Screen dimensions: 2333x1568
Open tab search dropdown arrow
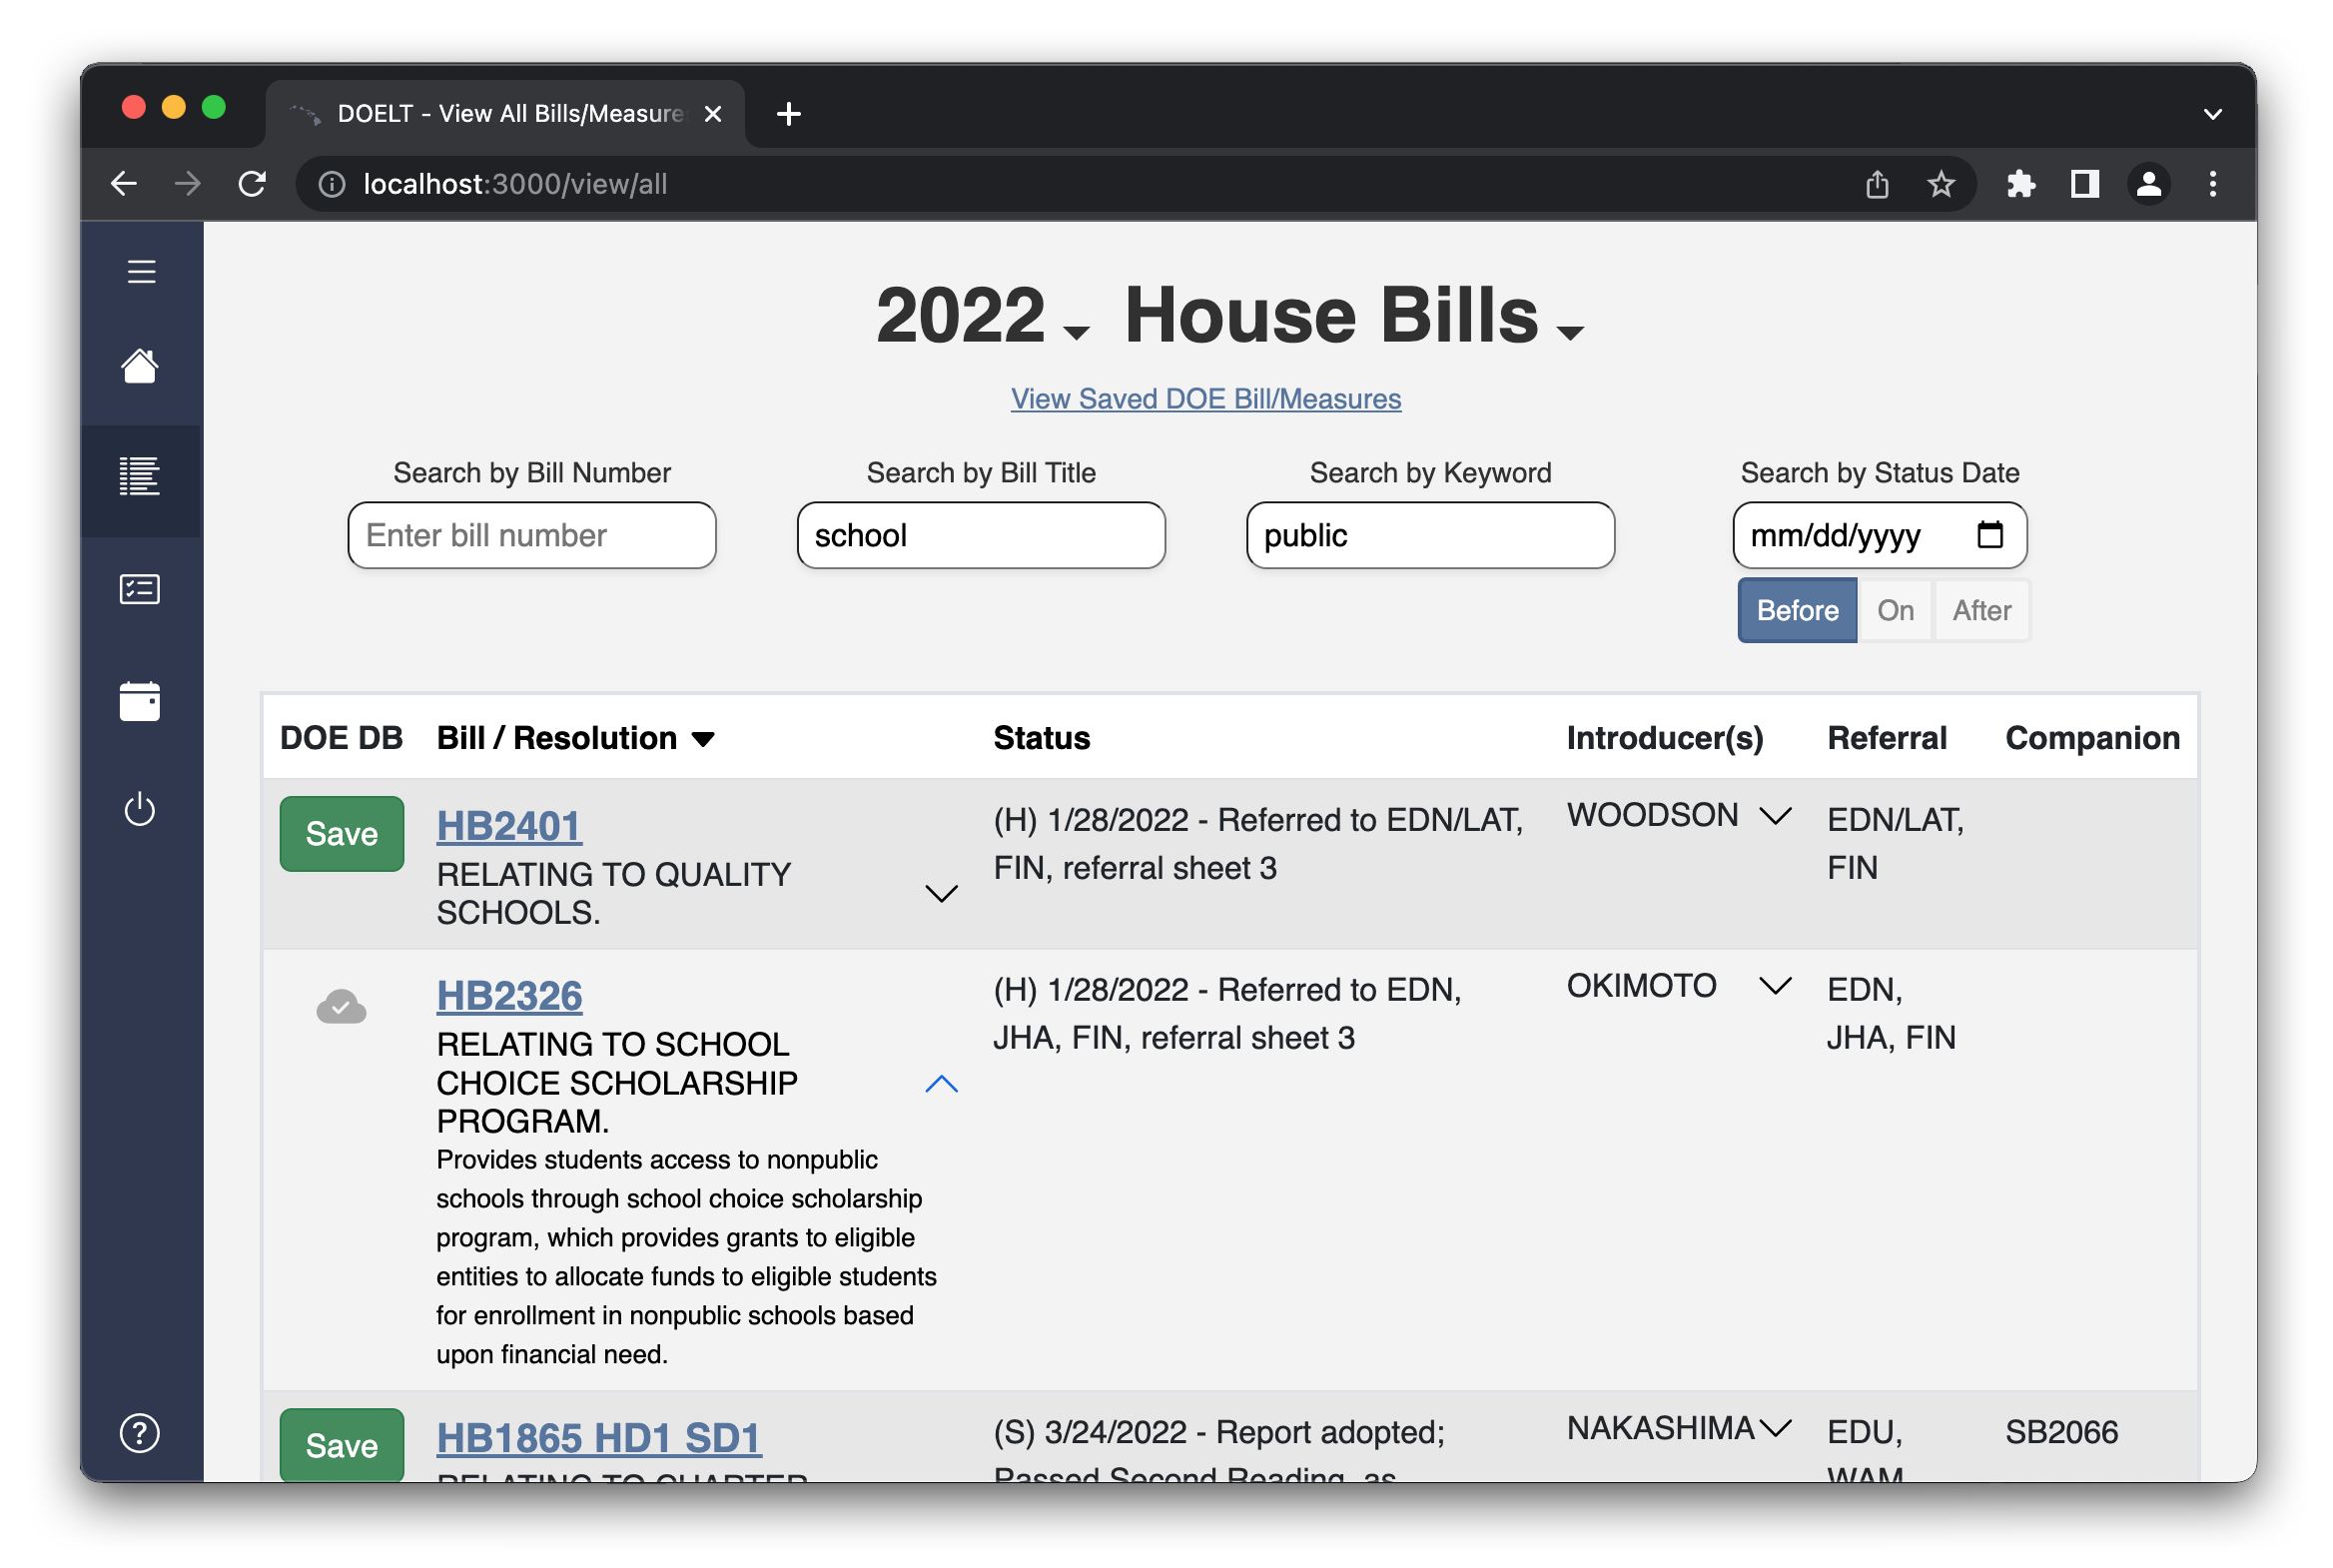click(x=2213, y=114)
